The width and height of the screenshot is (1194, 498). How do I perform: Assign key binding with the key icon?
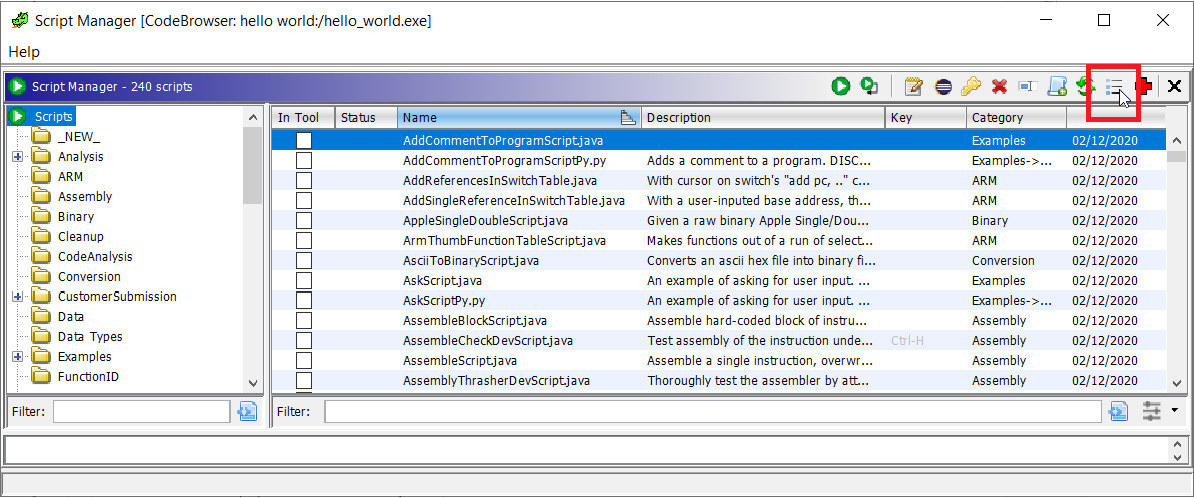[x=970, y=86]
